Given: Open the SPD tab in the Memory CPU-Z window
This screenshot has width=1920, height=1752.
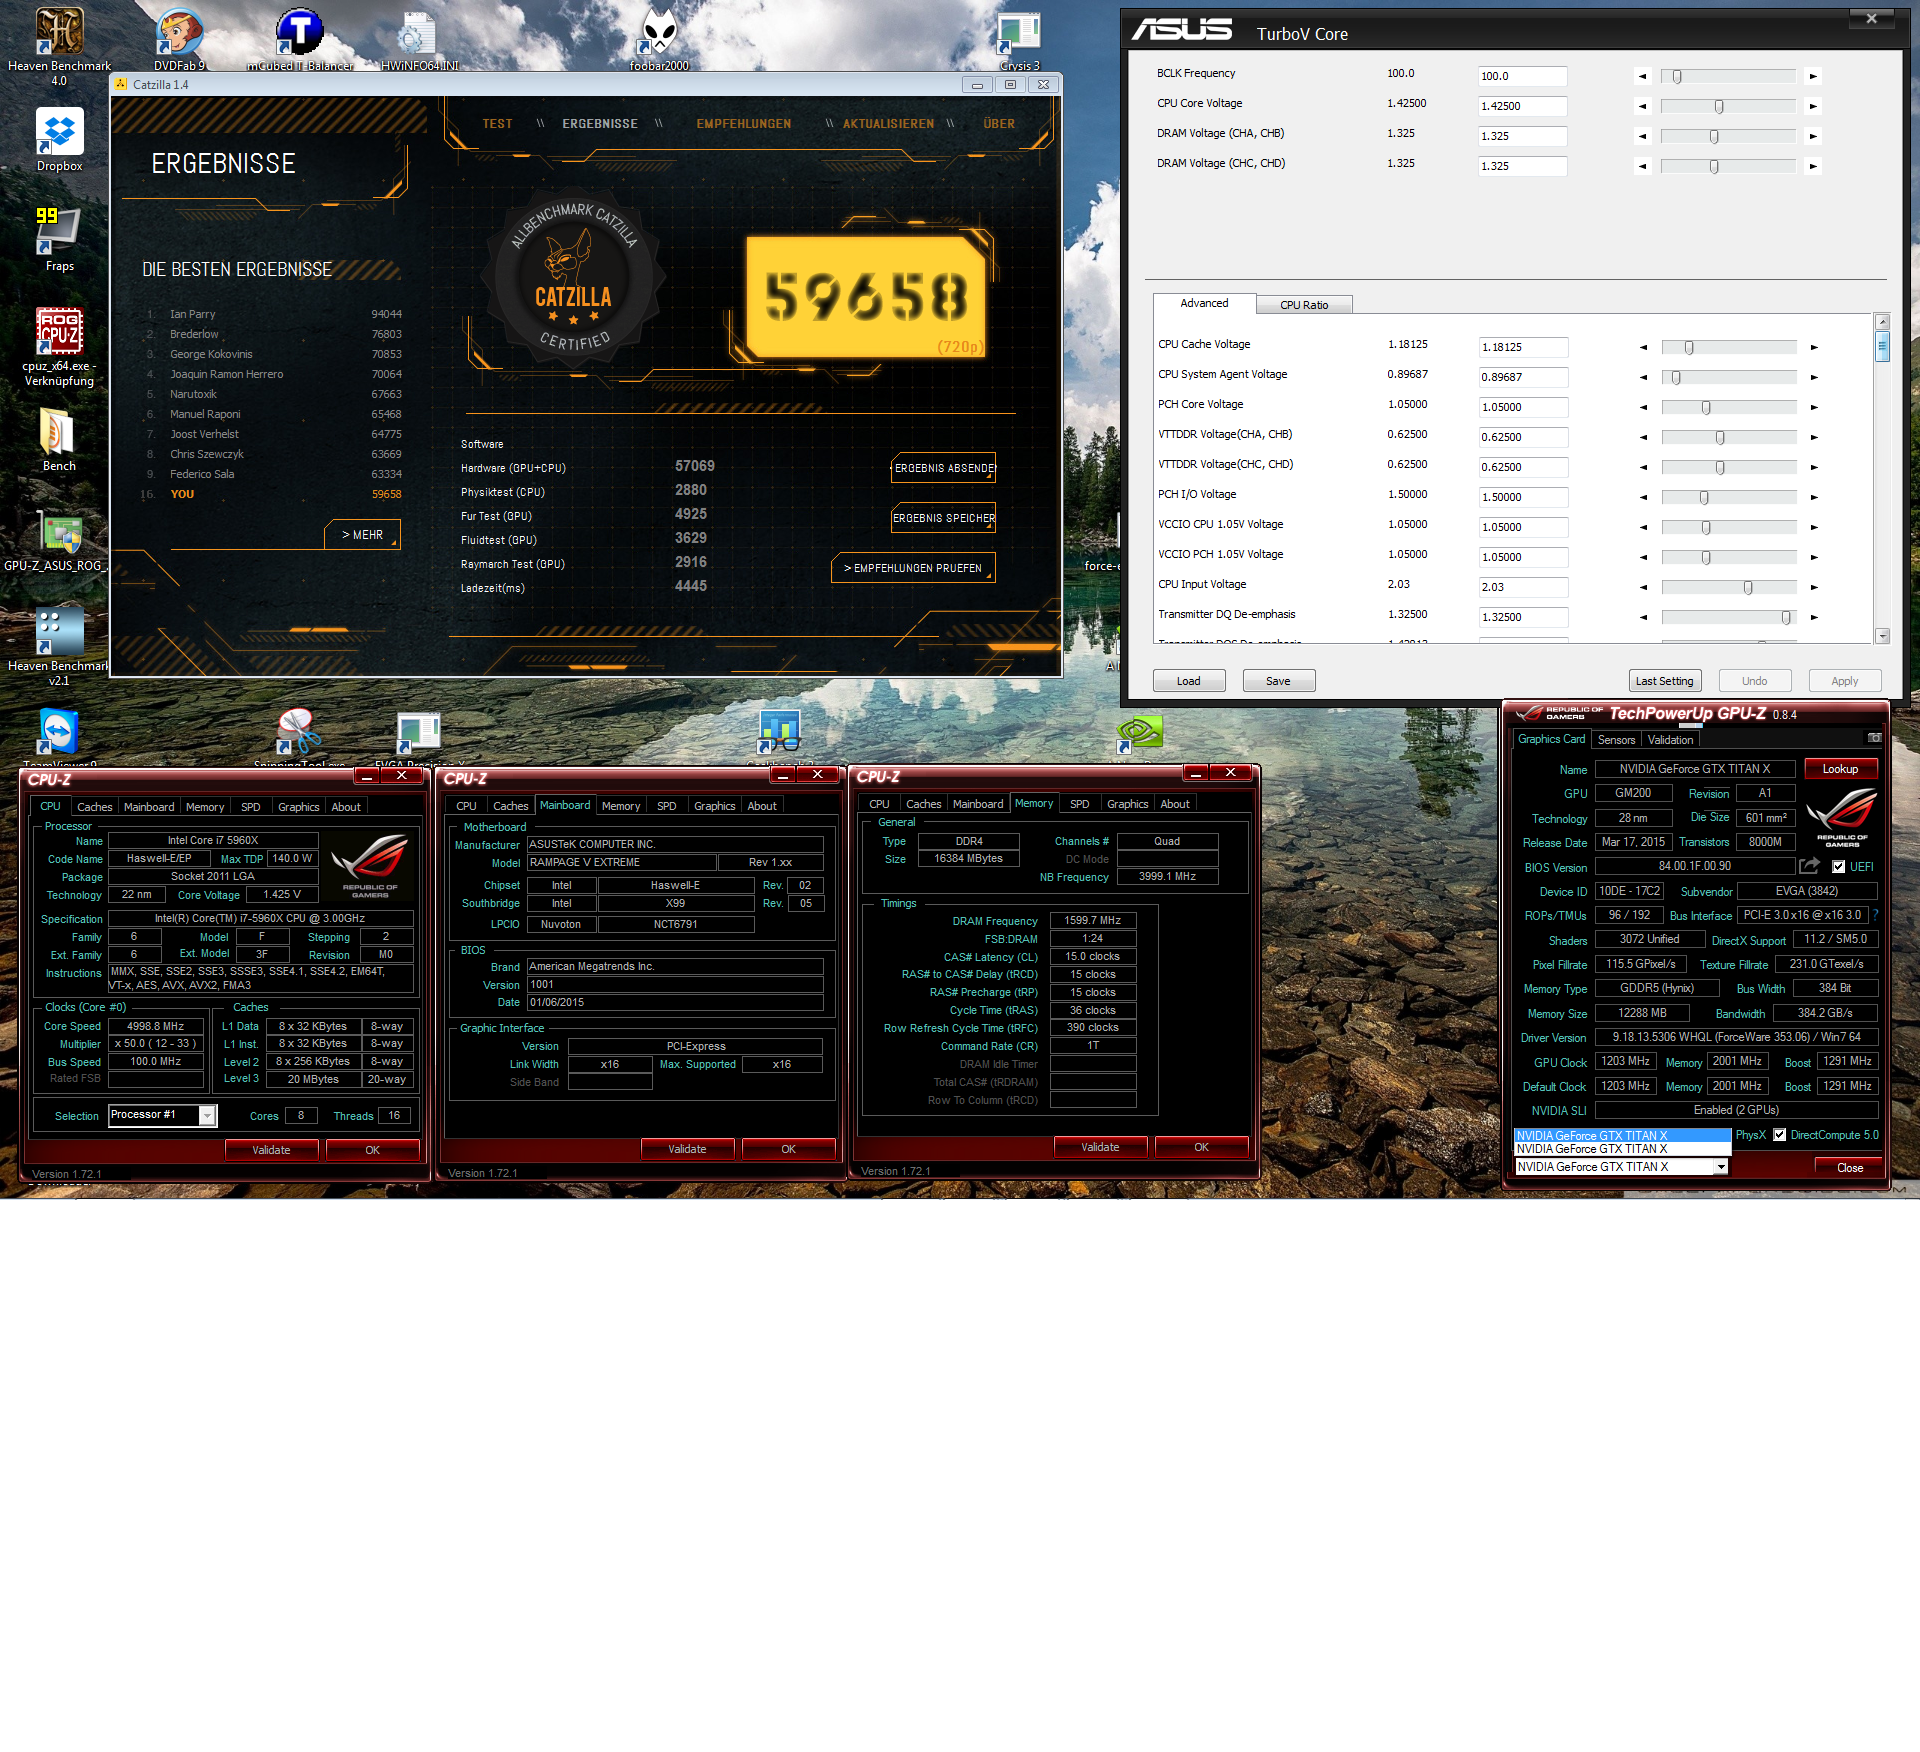Looking at the screenshot, I should (x=1079, y=804).
